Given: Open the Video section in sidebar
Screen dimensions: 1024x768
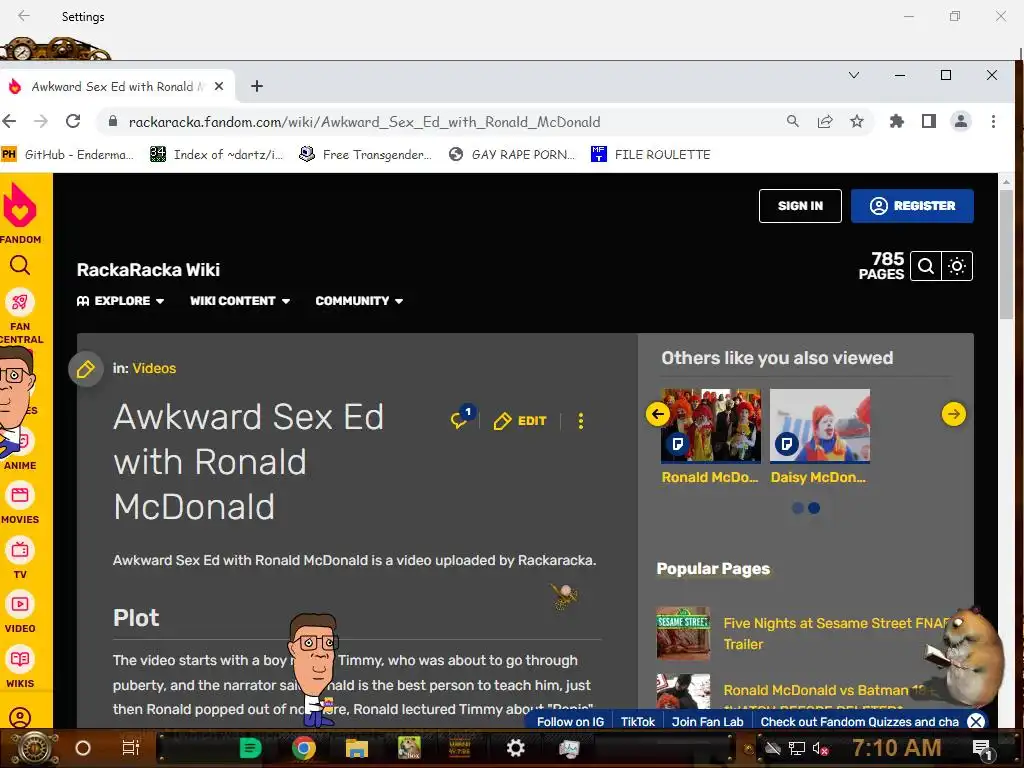Looking at the screenshot, I should [x=20, y=613].
